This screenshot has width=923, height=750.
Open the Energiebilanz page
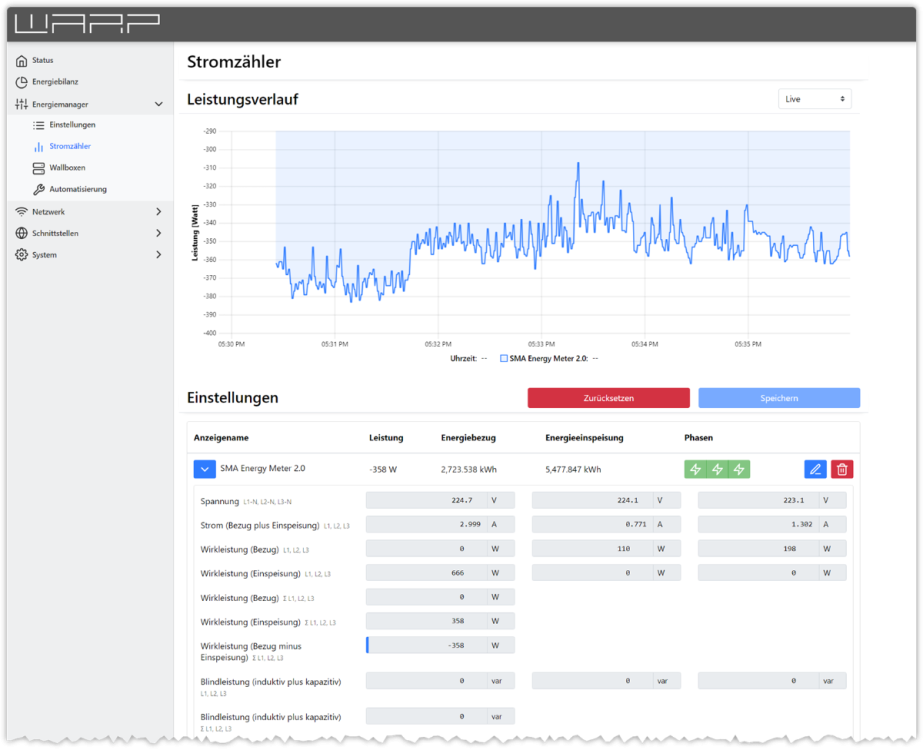(x=54, y=82)
